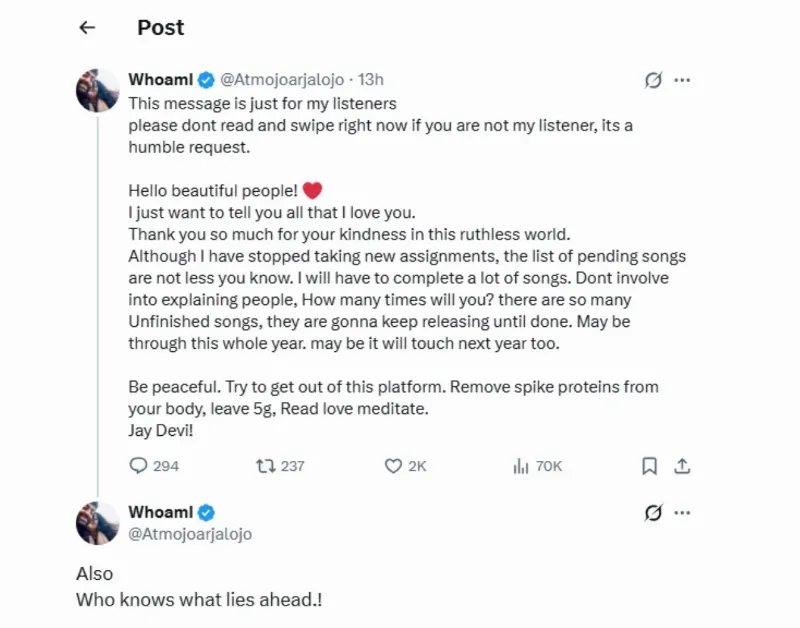Open the WhoamI display name on first post
The width and height of the screenshot is (800, 628).
coord(160,80)
